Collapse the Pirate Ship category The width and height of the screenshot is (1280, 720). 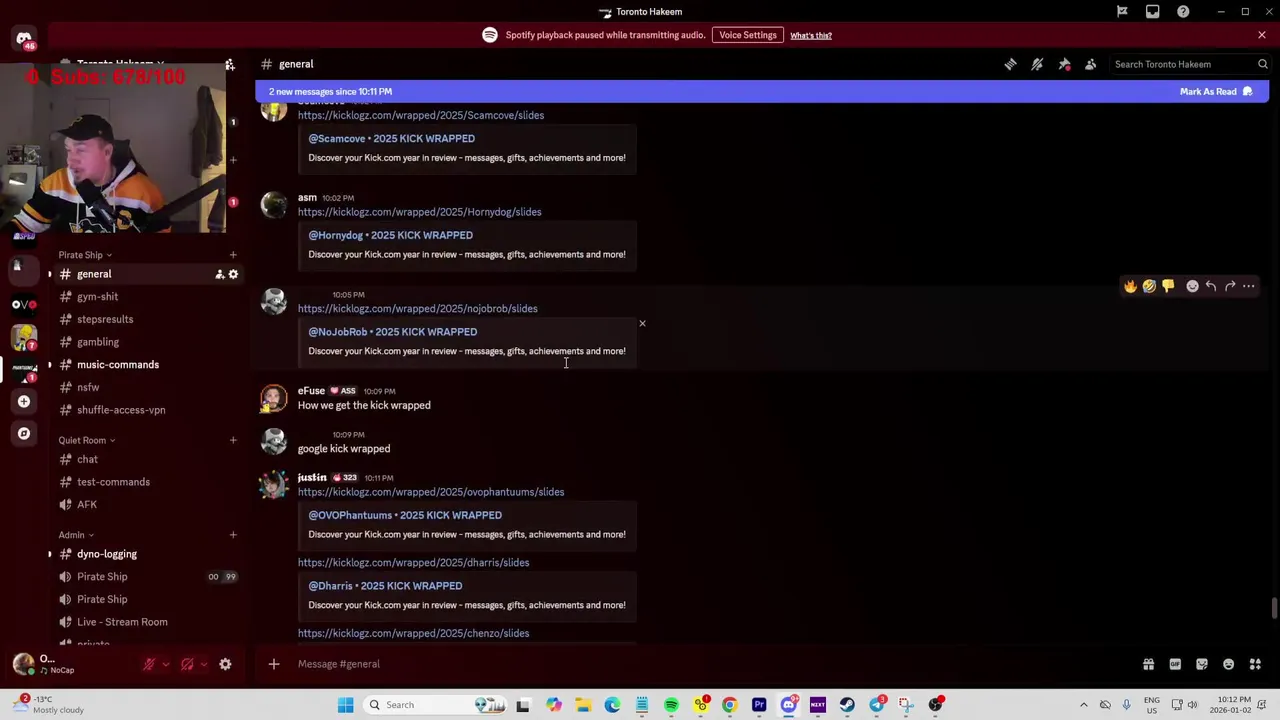(85, 255)
